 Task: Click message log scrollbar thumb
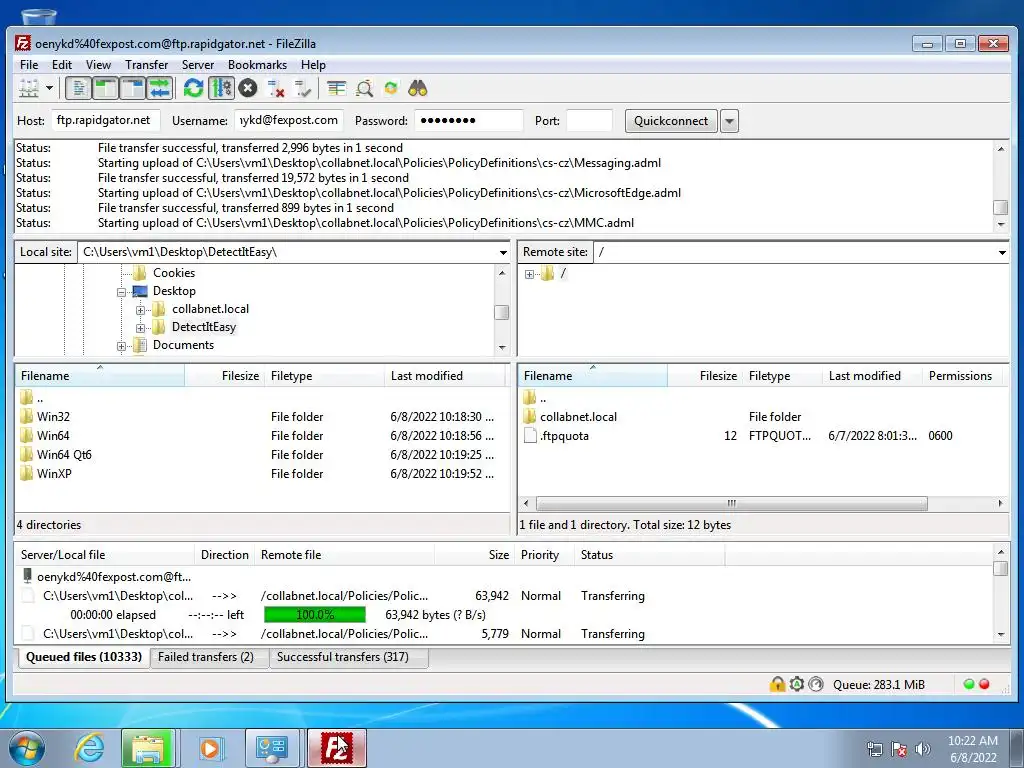(x=1000, y=207)
